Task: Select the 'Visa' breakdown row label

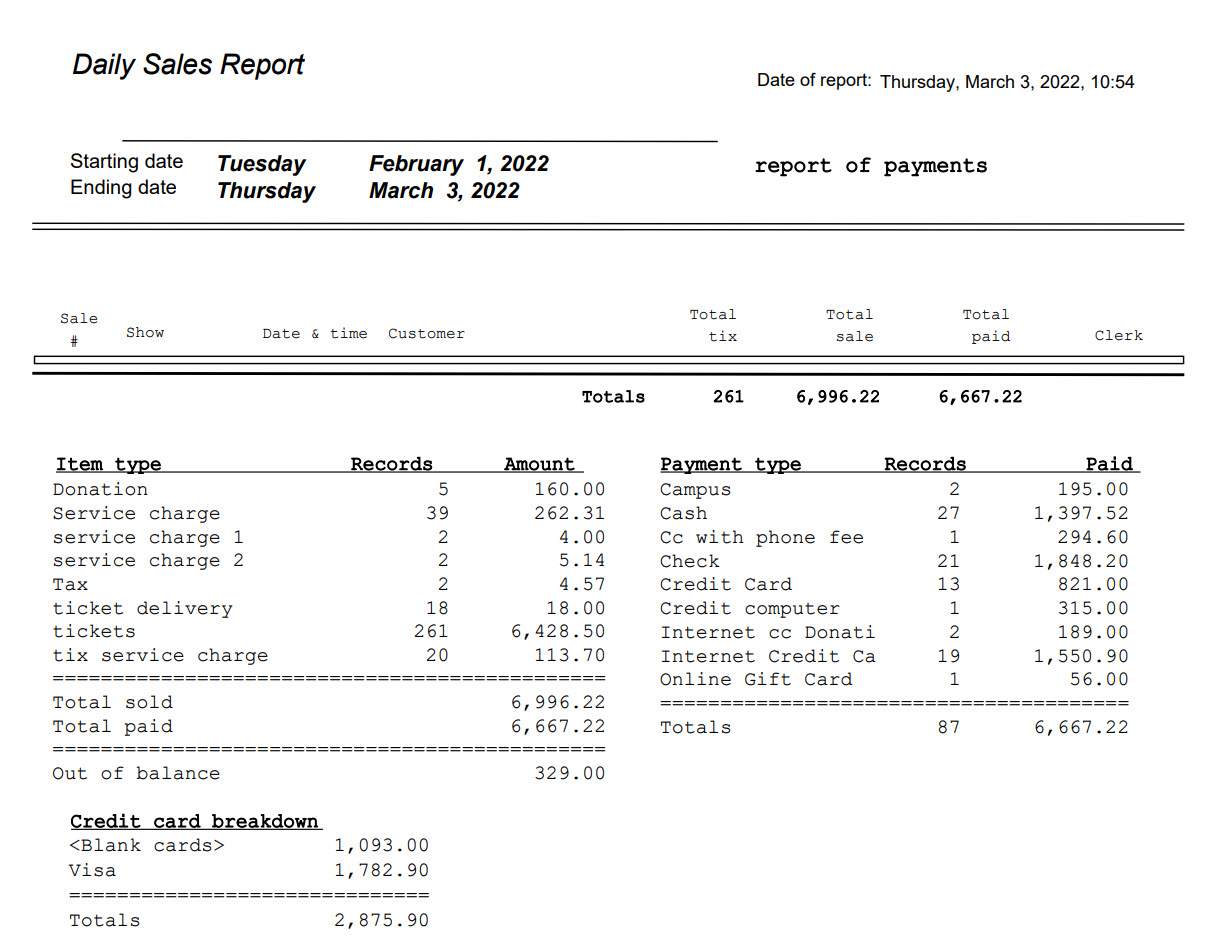Action: 92,871
